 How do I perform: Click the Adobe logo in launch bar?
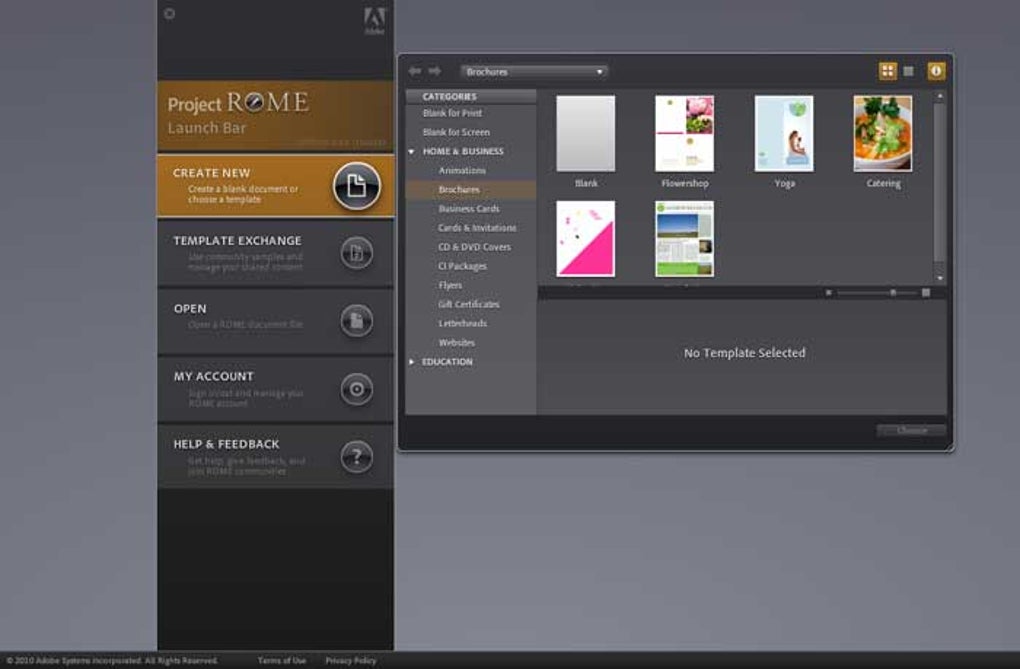(x=375, y=20)
